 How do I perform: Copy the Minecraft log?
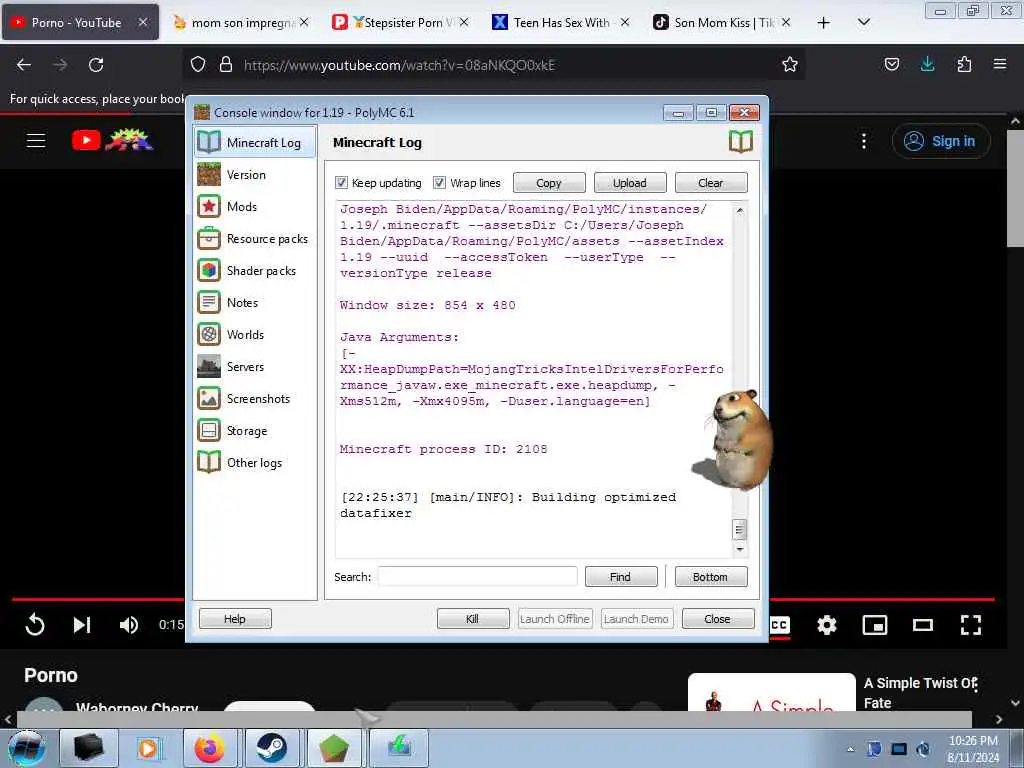point(549,183)
